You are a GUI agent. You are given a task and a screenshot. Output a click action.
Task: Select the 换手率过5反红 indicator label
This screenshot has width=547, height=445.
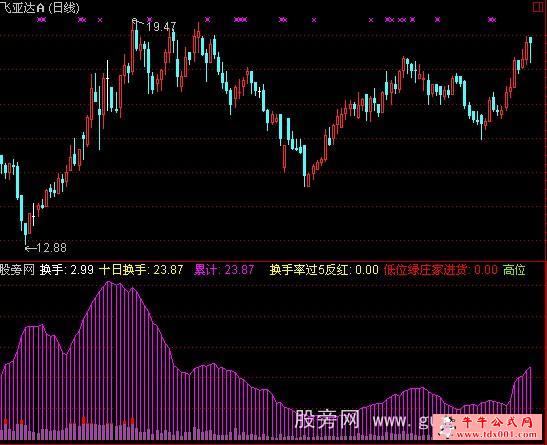point(309,270)
